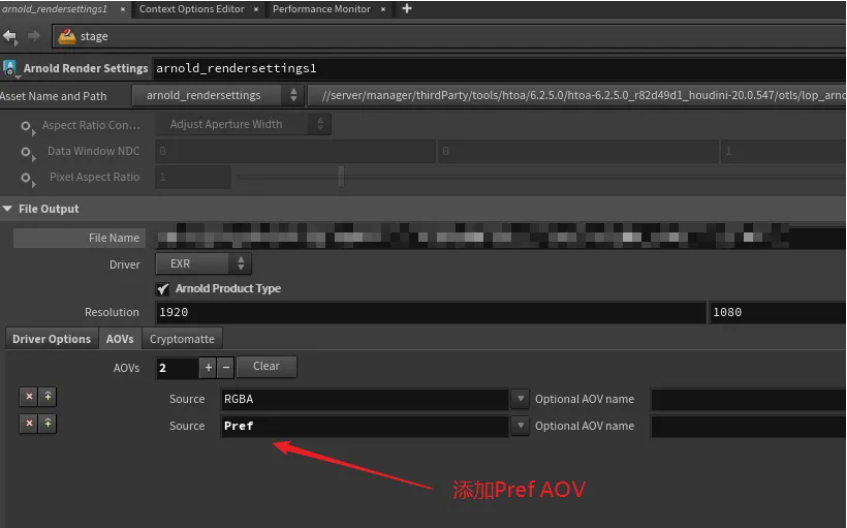Click the Pref Source field

coord(365,426)
